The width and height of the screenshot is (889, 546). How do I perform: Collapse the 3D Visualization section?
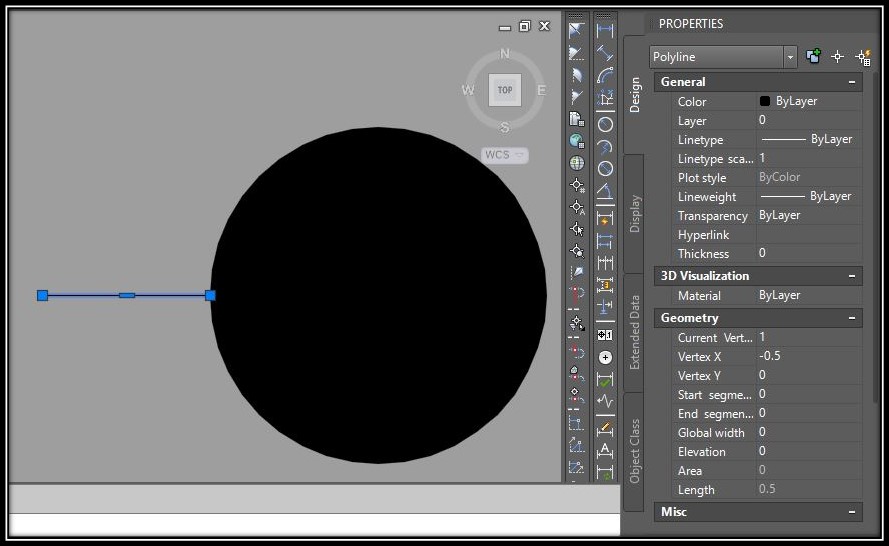click(852, 276)
